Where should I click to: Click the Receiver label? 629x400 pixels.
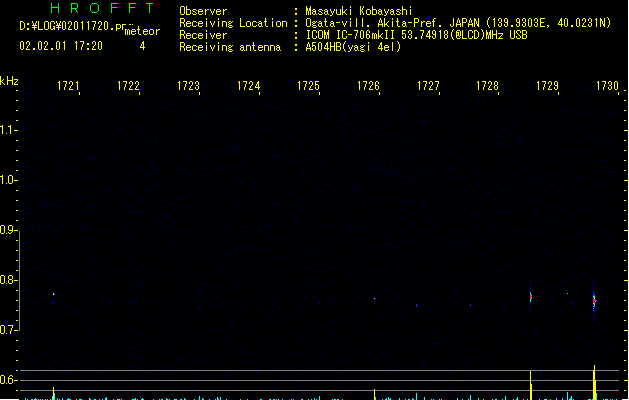203,35
